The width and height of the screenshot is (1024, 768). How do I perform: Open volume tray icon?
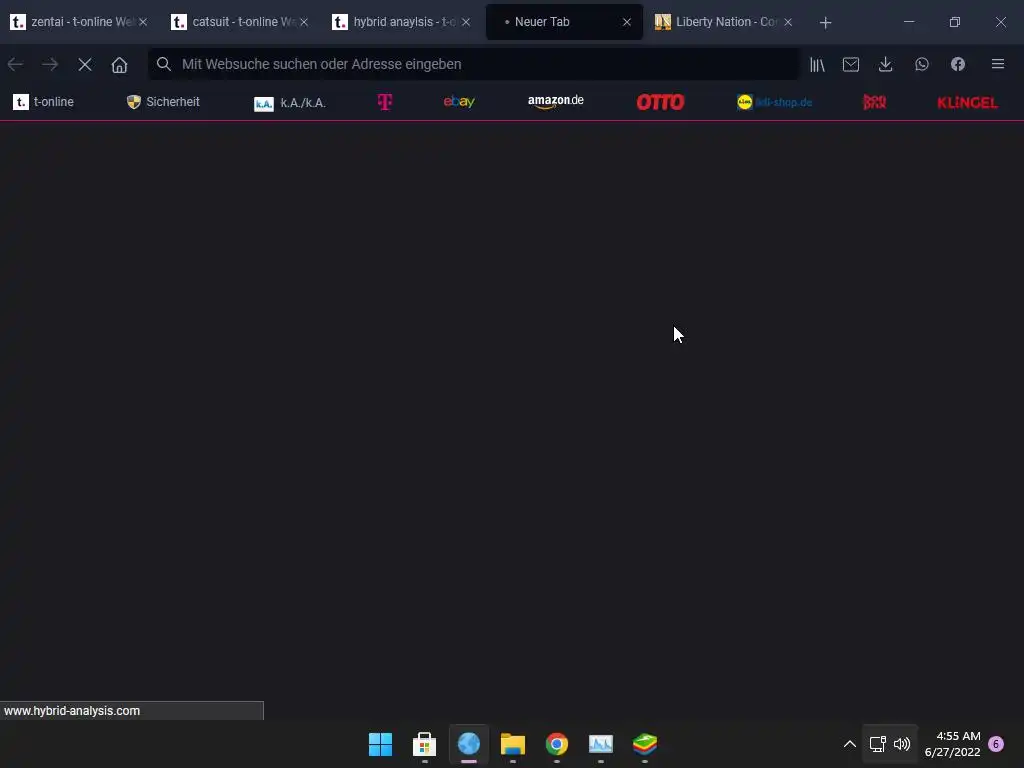[x=903, y=744]
